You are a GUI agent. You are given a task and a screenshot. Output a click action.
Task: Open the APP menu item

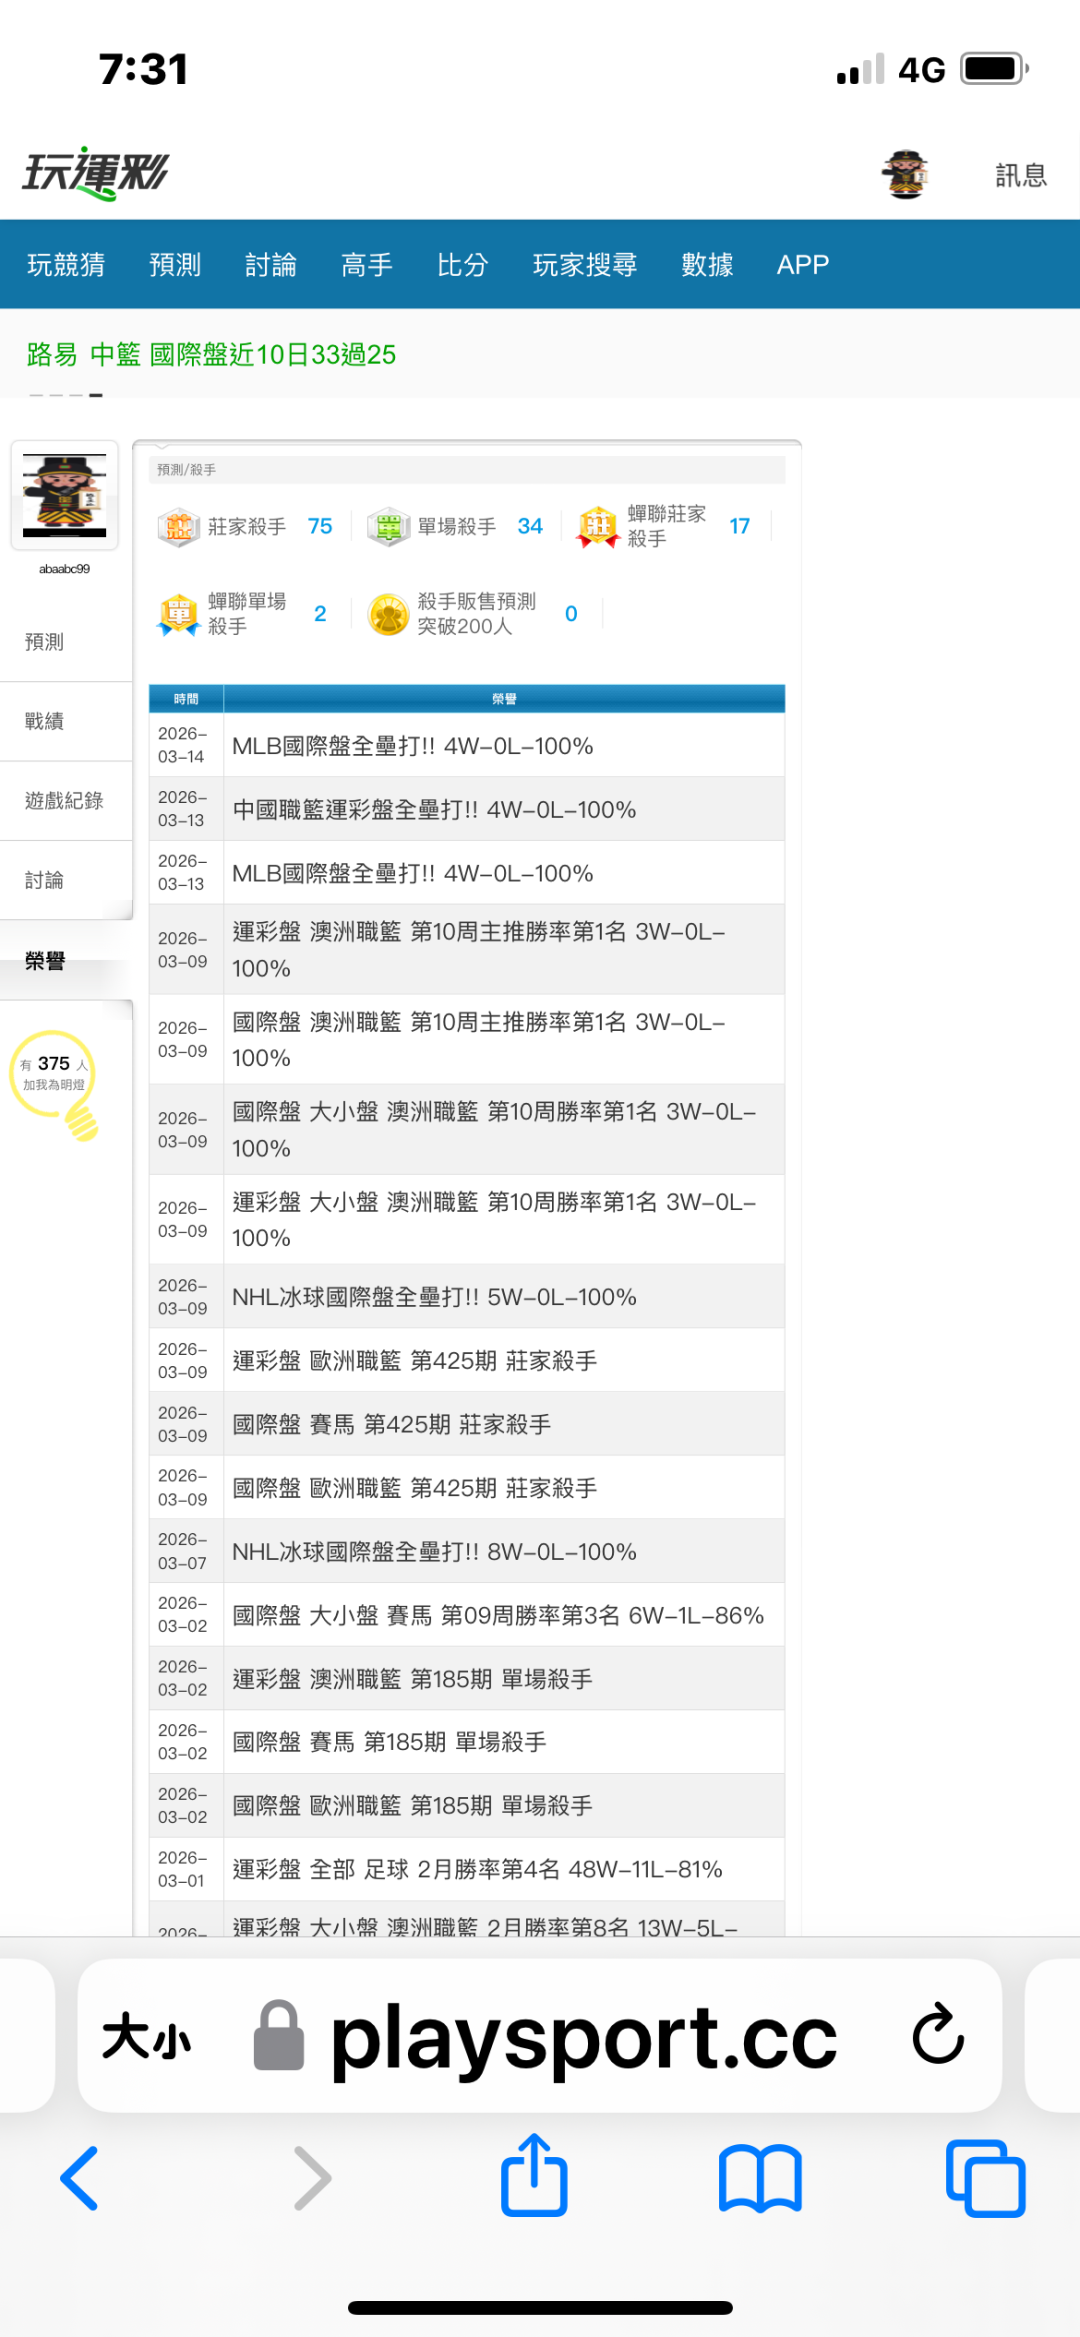click(x=803, y=264)
